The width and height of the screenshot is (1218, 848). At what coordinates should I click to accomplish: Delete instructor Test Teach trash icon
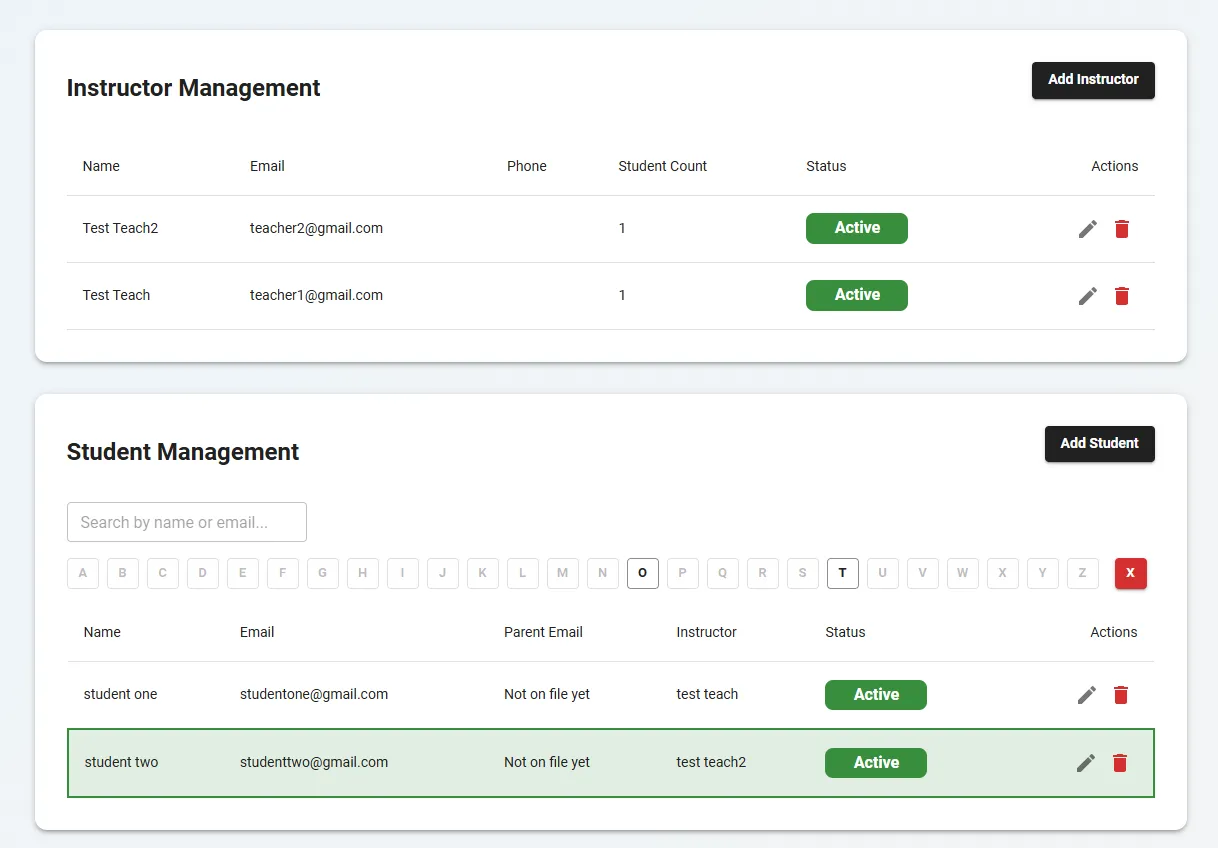[x=1122, y=296]
